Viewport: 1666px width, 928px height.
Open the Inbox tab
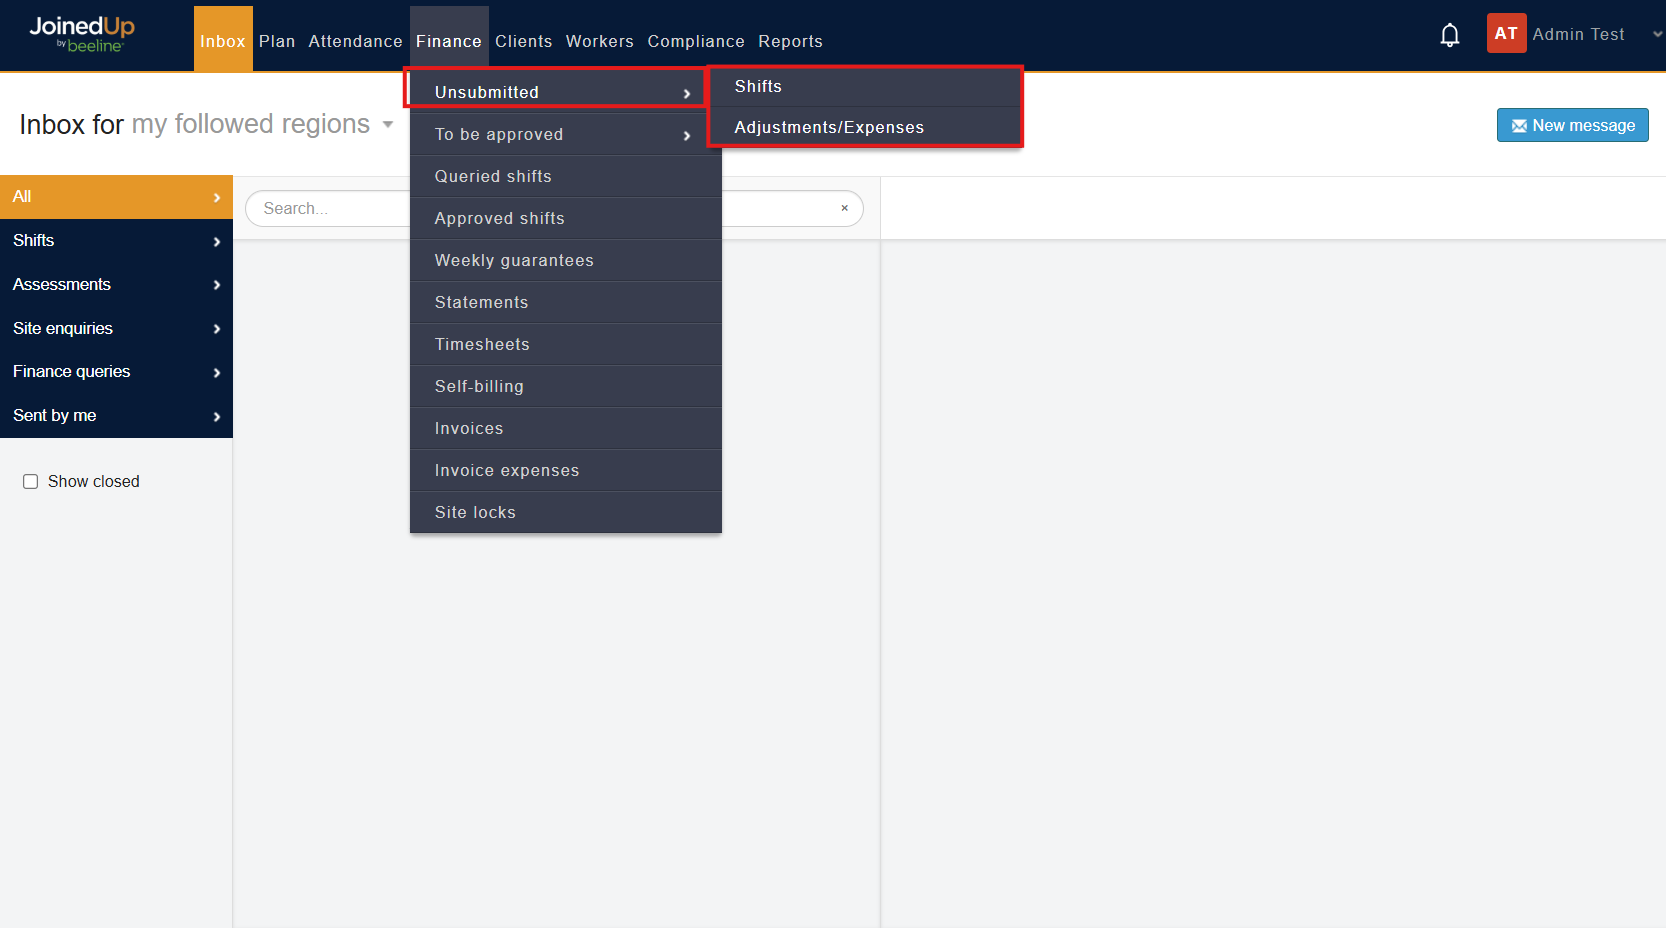[223, 40]
